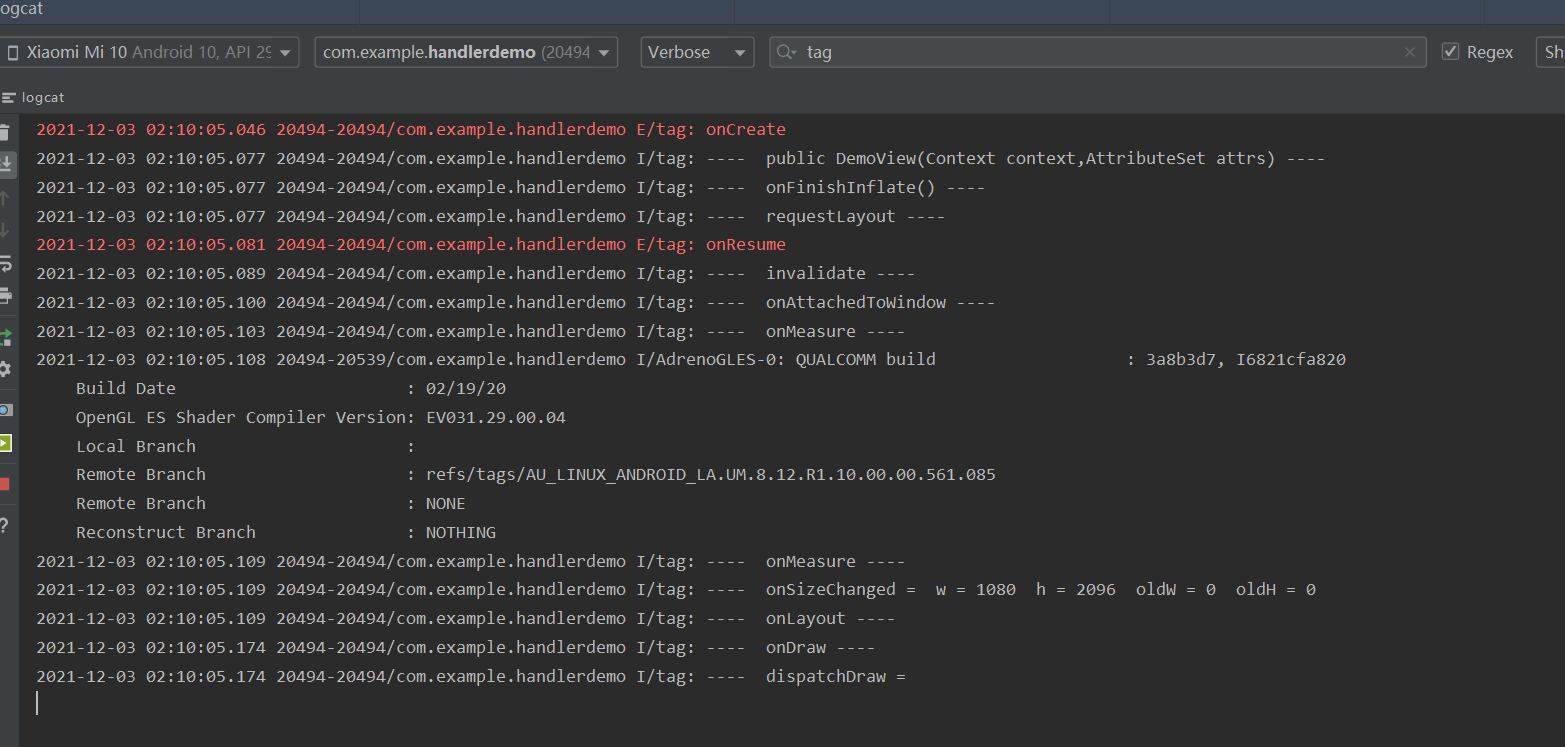This screenshot has height=747, width=1565.
Task: Click the dispatchDraw log line
Action: coord(470,677)
